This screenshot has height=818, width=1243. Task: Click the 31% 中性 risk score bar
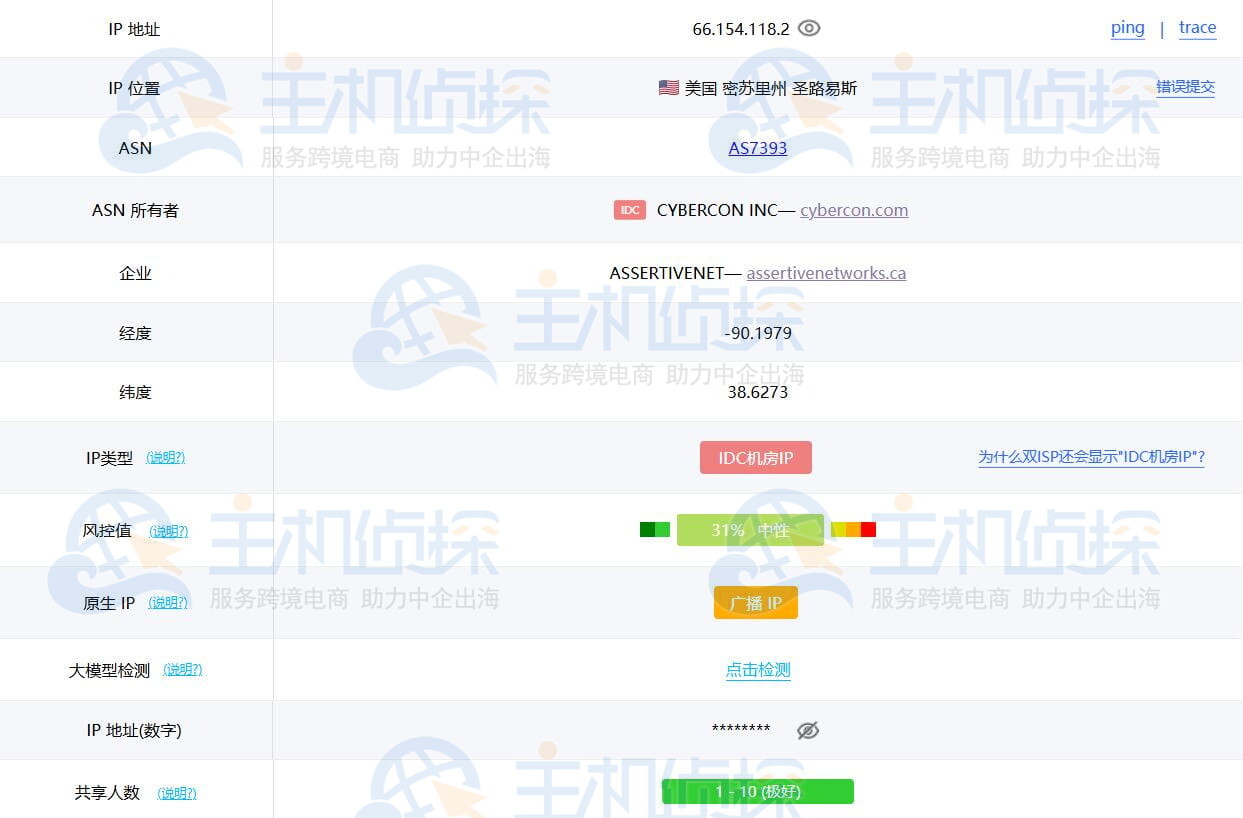click(750, 530)
